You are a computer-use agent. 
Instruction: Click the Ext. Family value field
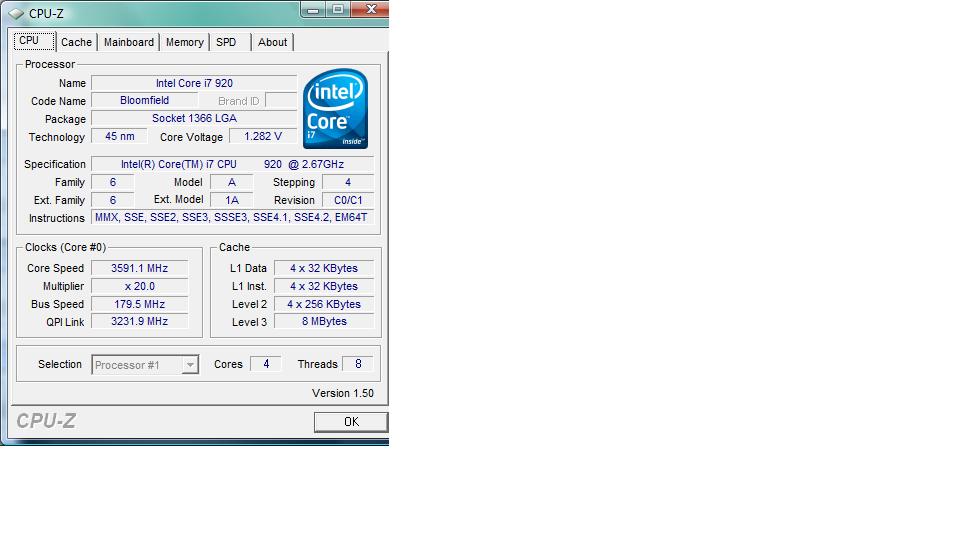coord(113,200)
